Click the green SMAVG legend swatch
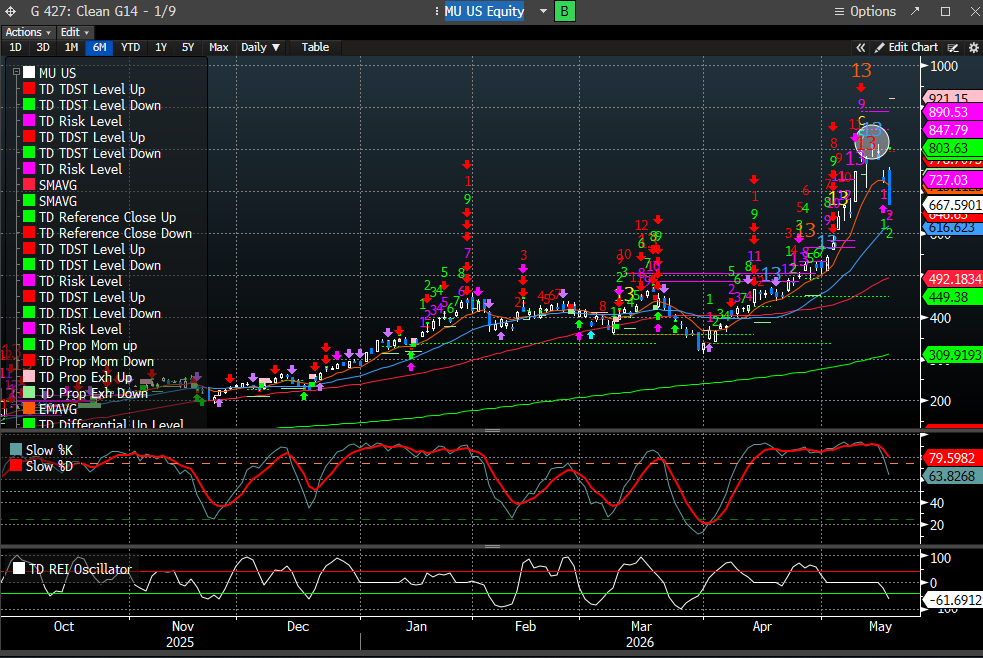The image size is (983, 658). tap(29, 201)
